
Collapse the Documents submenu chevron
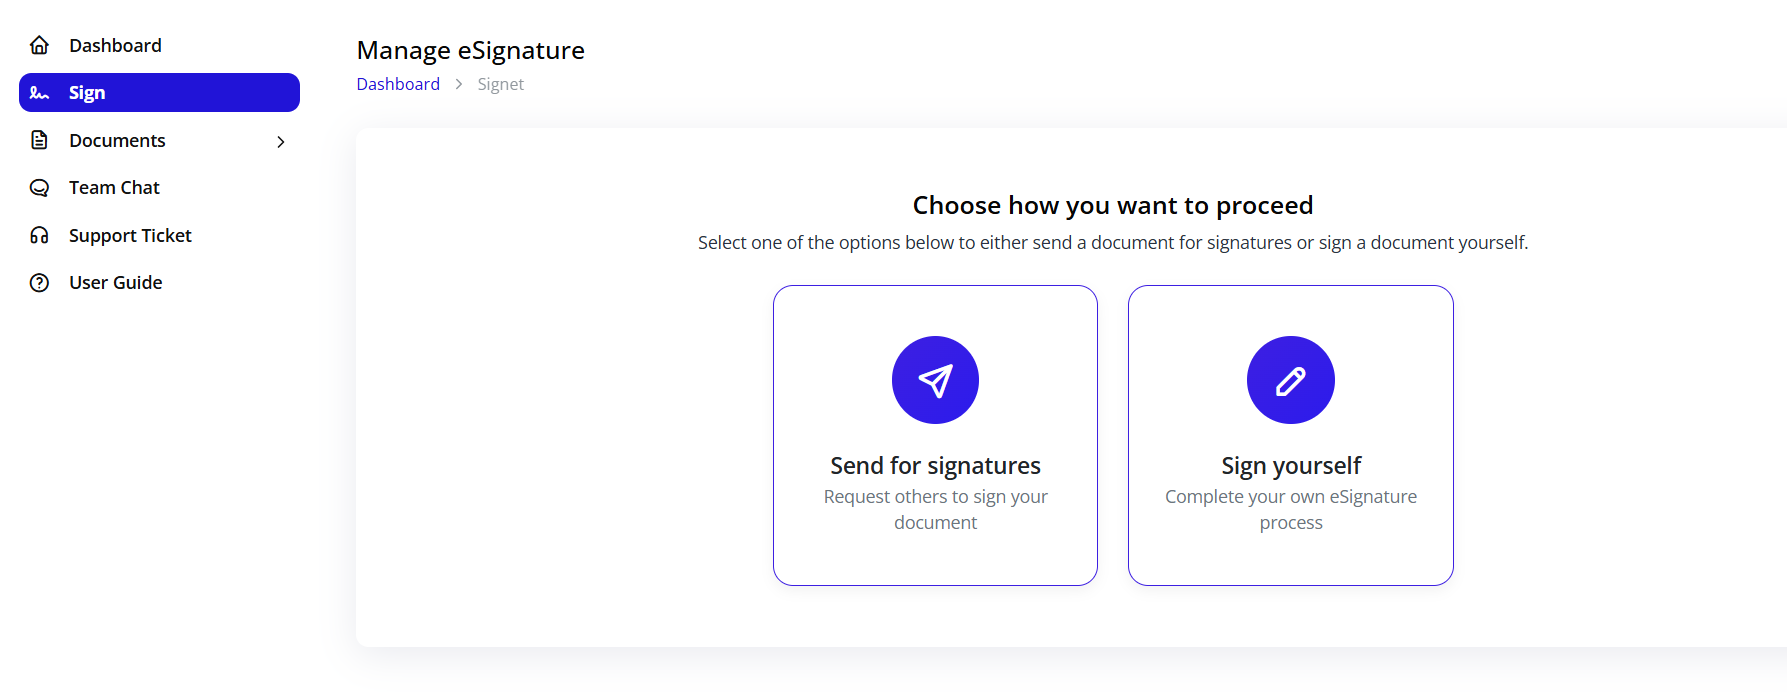coord(281,141)
